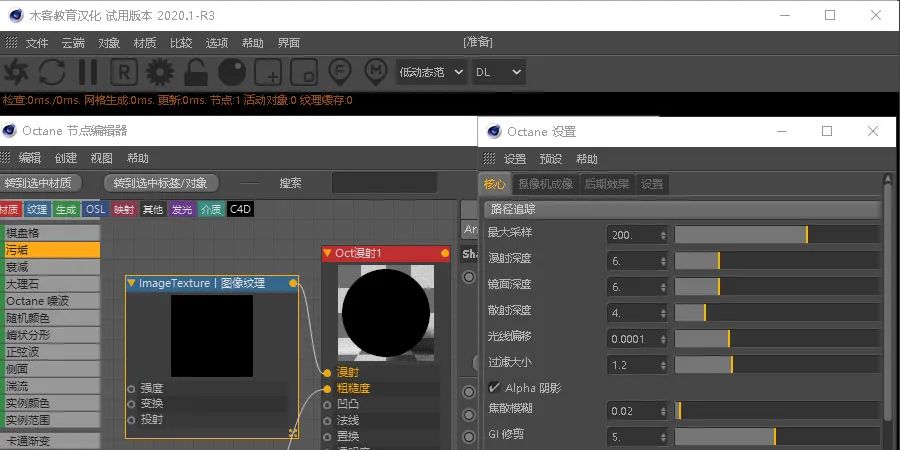
Task: Click the 最大采样 slider
Action: [x=777, y=234]
